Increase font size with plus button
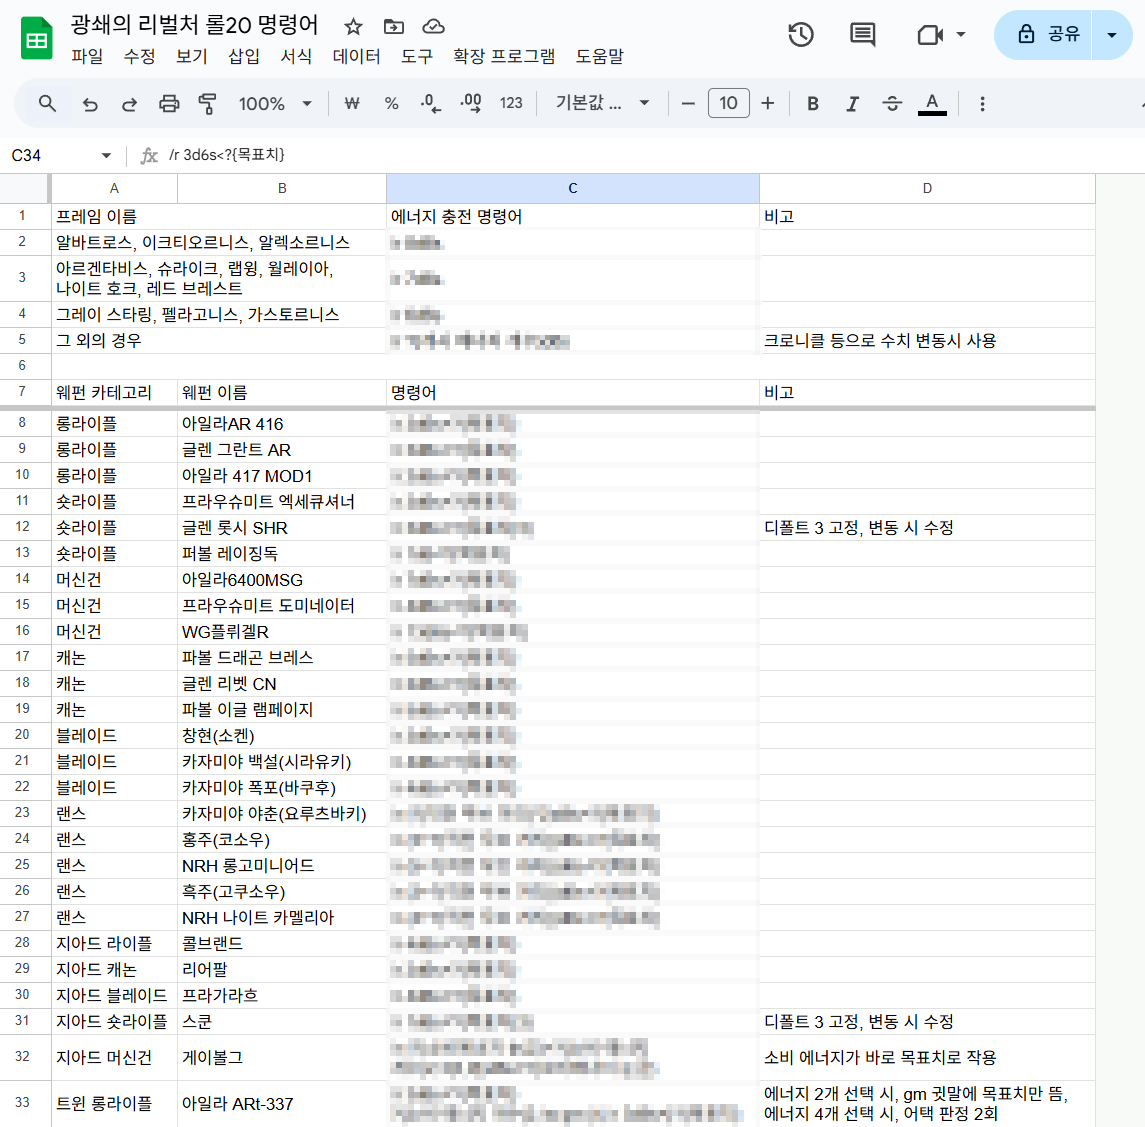The height and width of the screenshot is (1127, 1145). [x=767, y=104]
